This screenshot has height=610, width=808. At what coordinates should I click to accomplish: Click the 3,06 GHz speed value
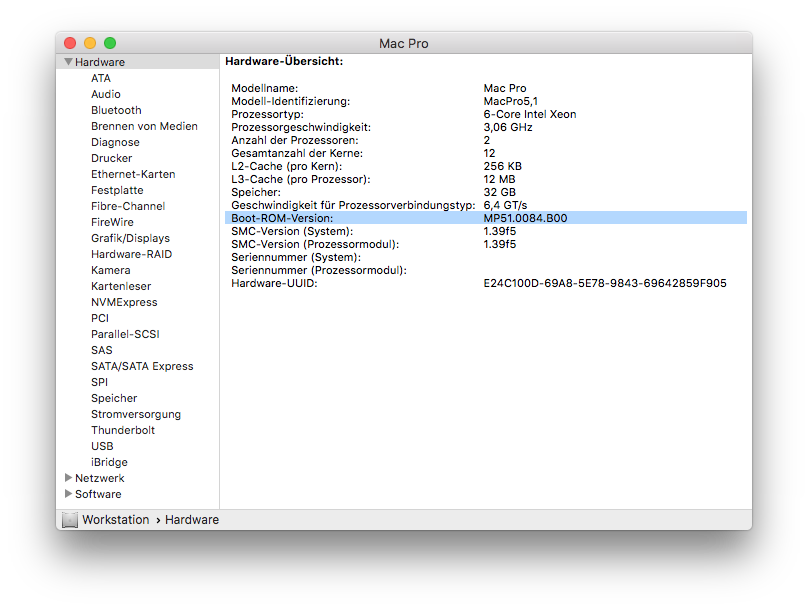pyautogui.click(x=508, y=127)
